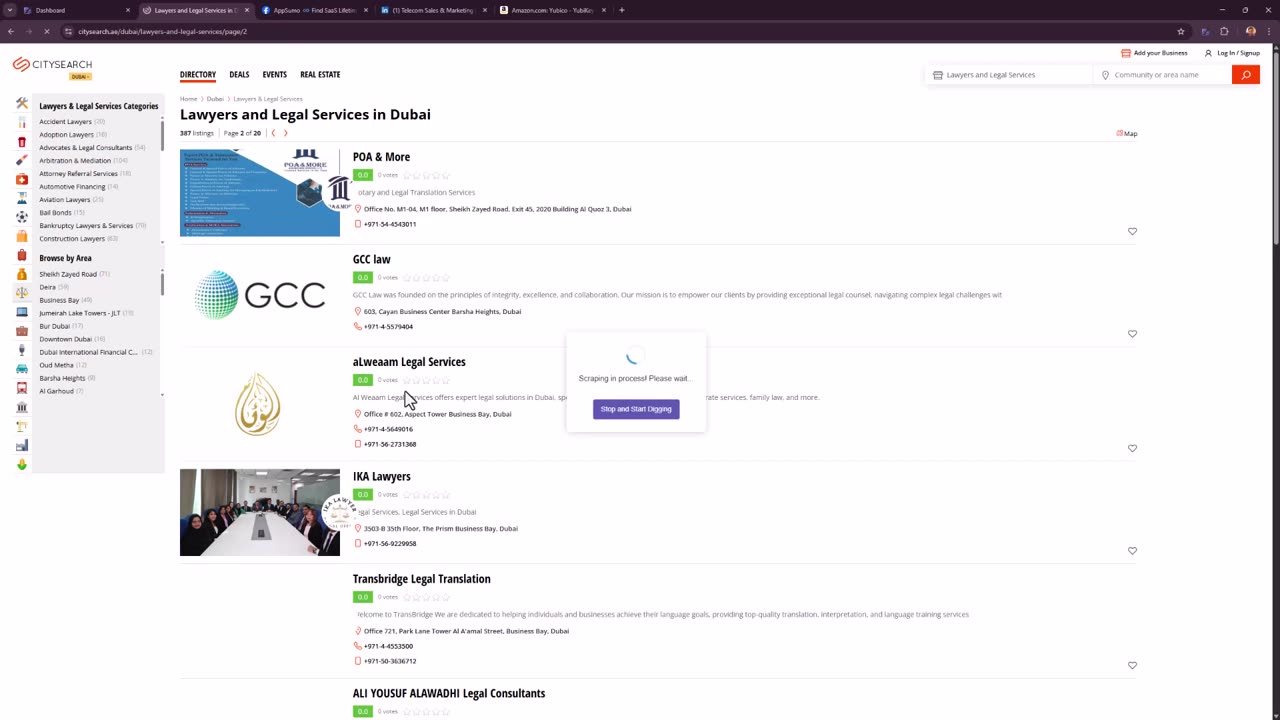1280x720 pixels.
Task: Click the laptop computers sidebar icon
Action: click(x=22, y=312)
